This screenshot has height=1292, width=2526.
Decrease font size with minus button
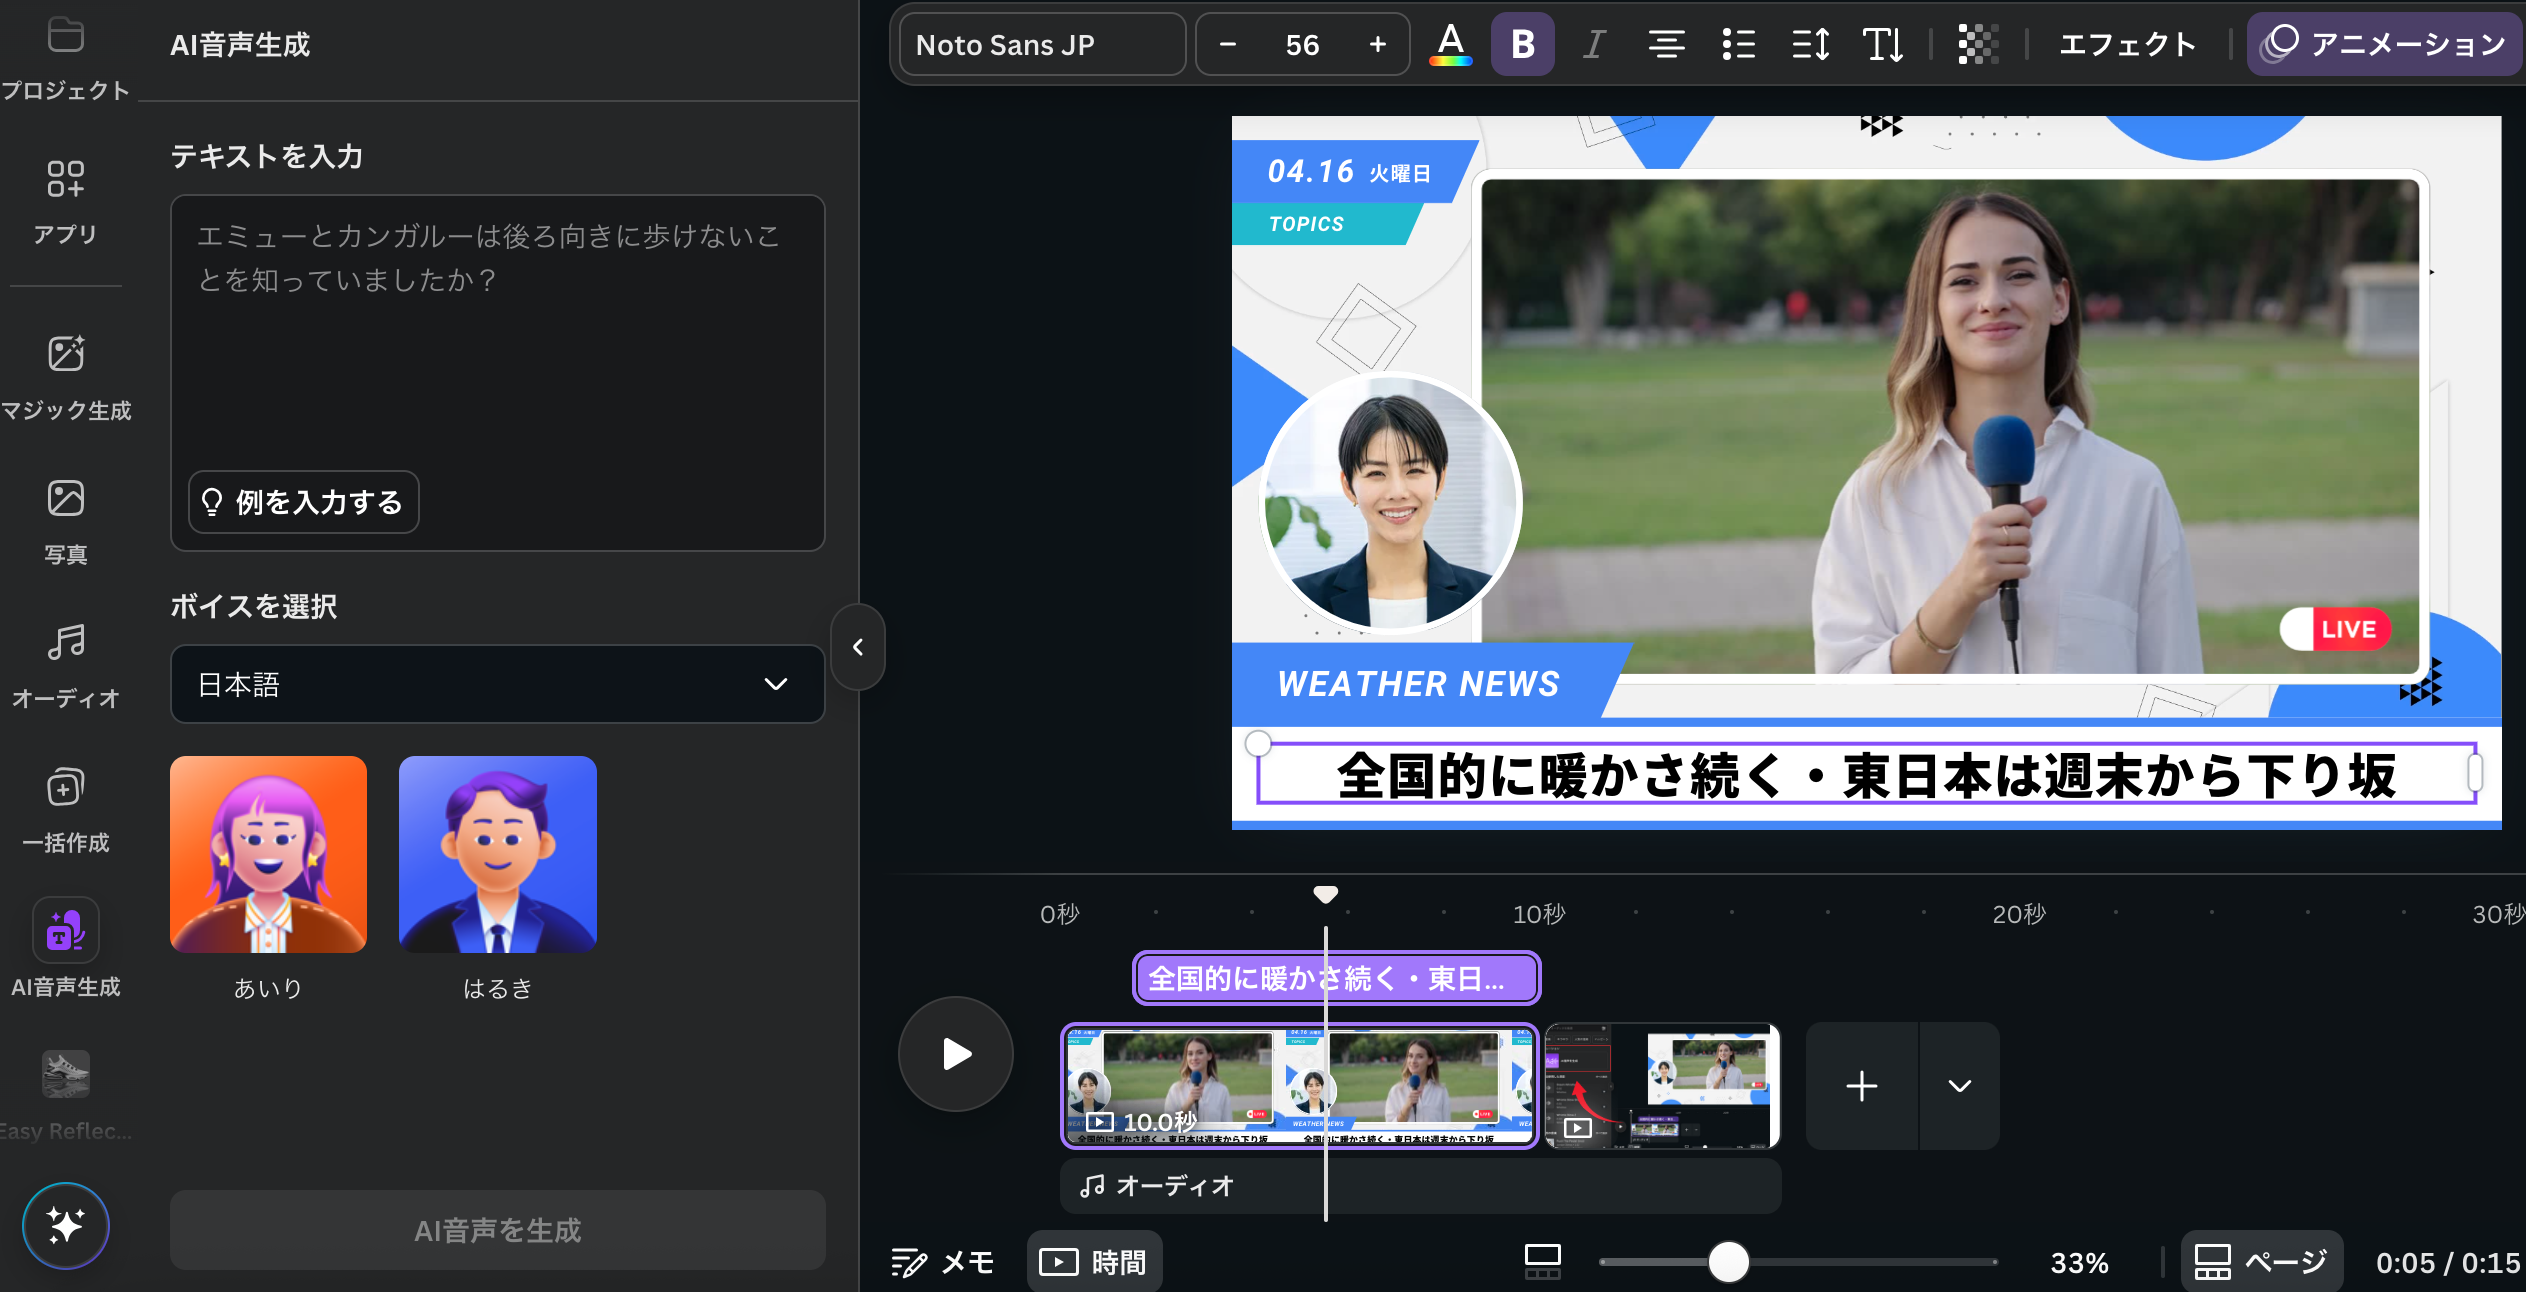[1228, 44]
